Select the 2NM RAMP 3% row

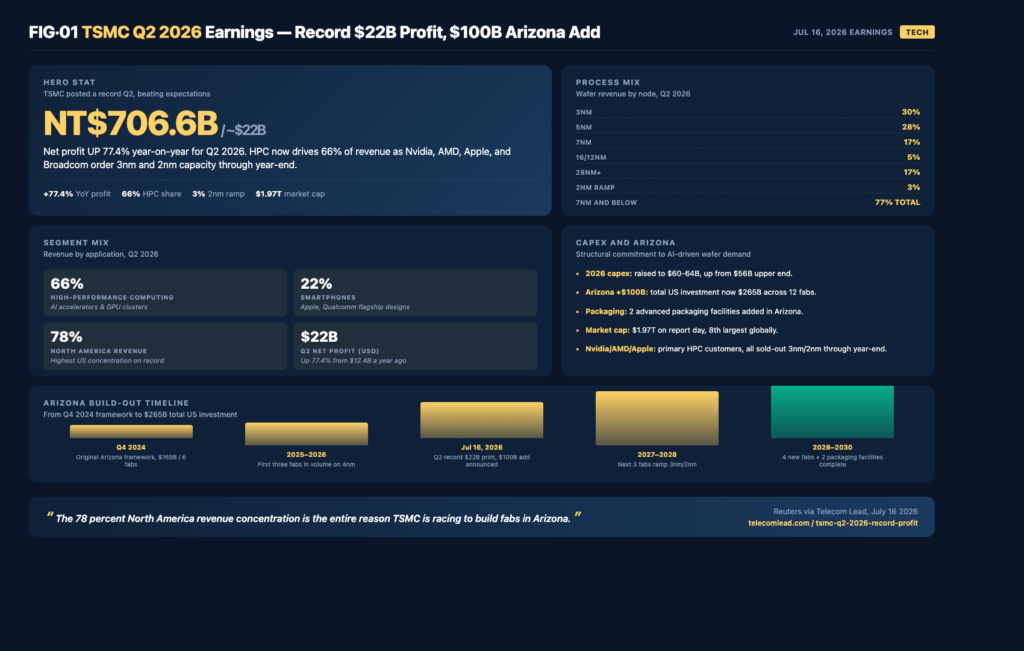point(748,187)
